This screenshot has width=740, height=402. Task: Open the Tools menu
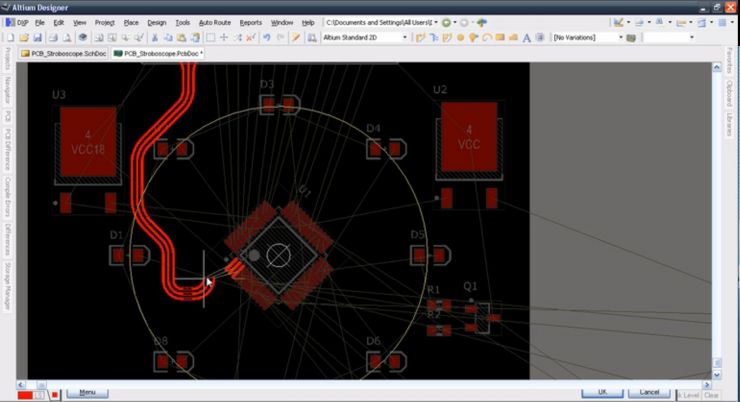coord(183,22)
